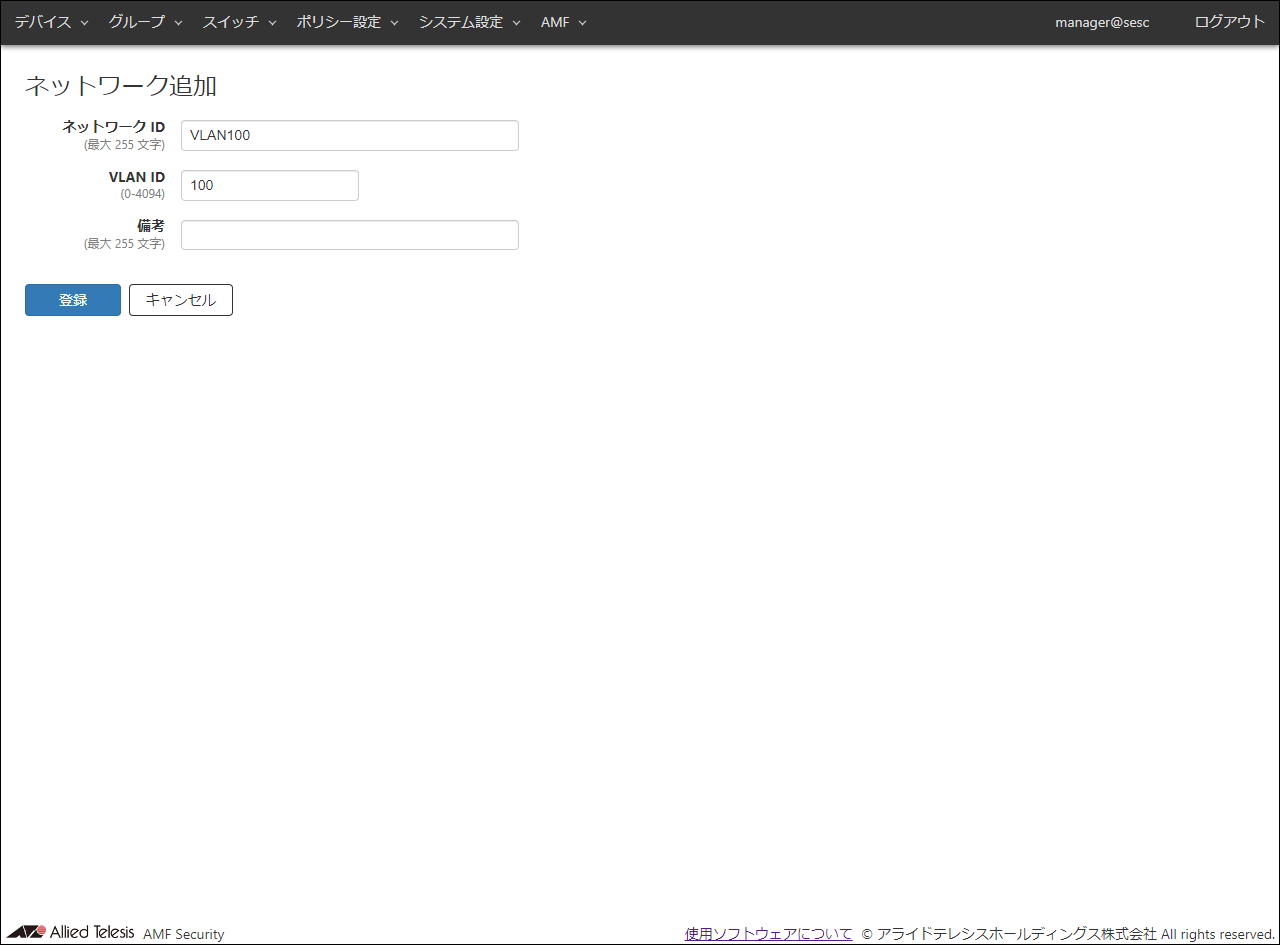Viewport: 1280px width, 945px height.
Task: Focus the ネットワーク ID field containing VLAN100
Action: [349, 135]
